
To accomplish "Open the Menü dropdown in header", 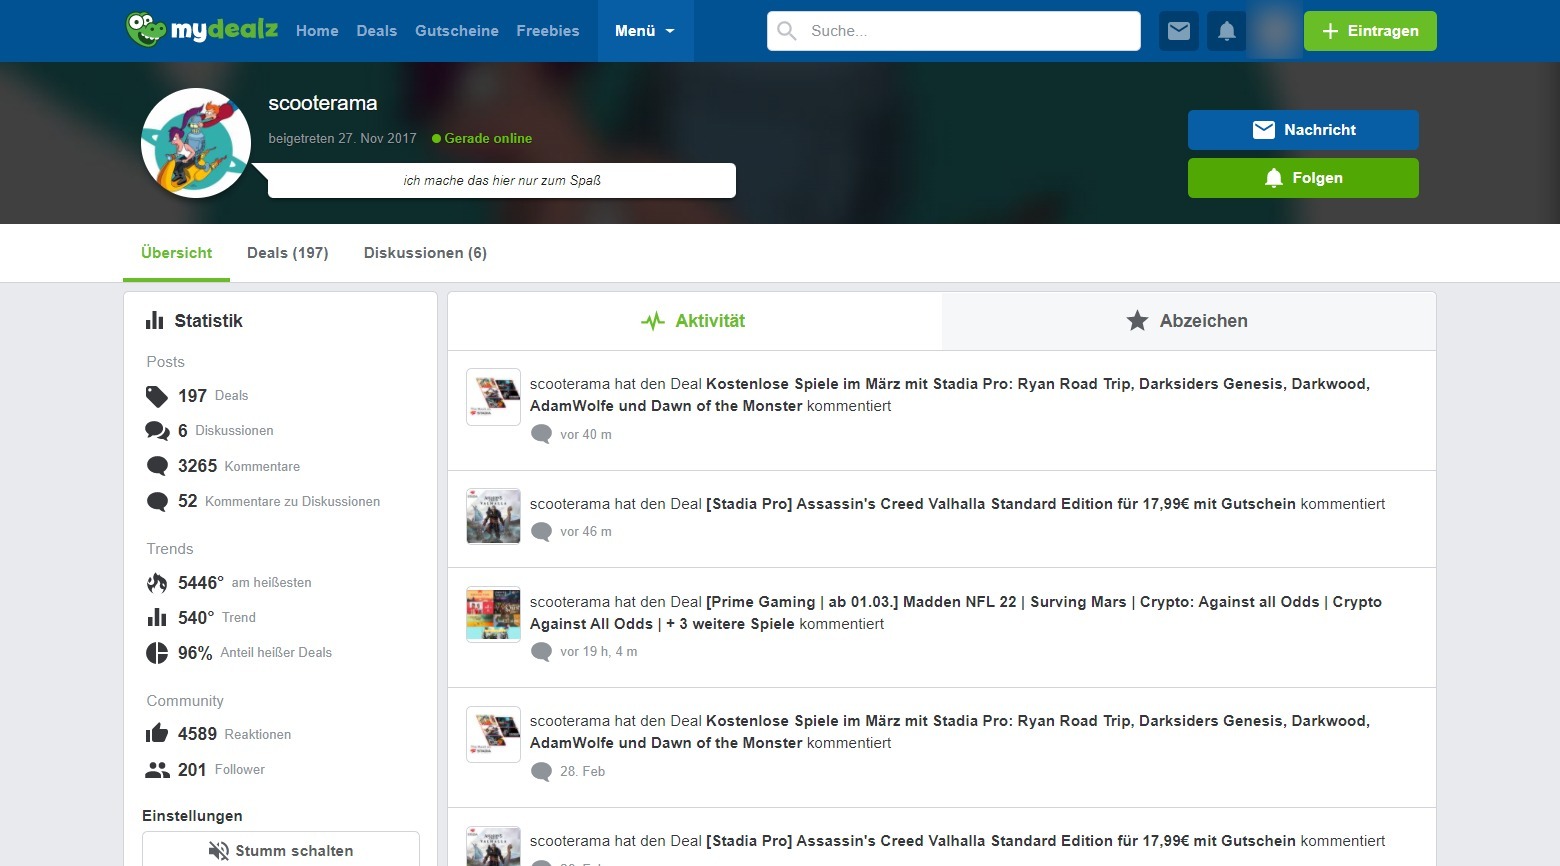I will pyautogui.click(x=645, y=31).
